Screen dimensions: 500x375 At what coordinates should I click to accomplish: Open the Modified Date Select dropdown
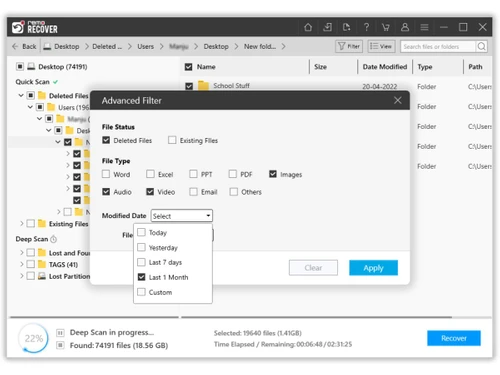[x=182, y=216]
